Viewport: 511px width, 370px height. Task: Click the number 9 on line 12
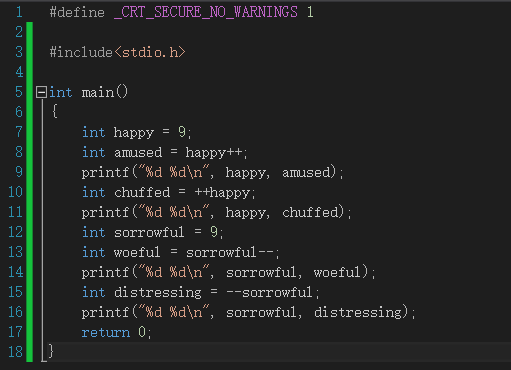tap(214, 232)
